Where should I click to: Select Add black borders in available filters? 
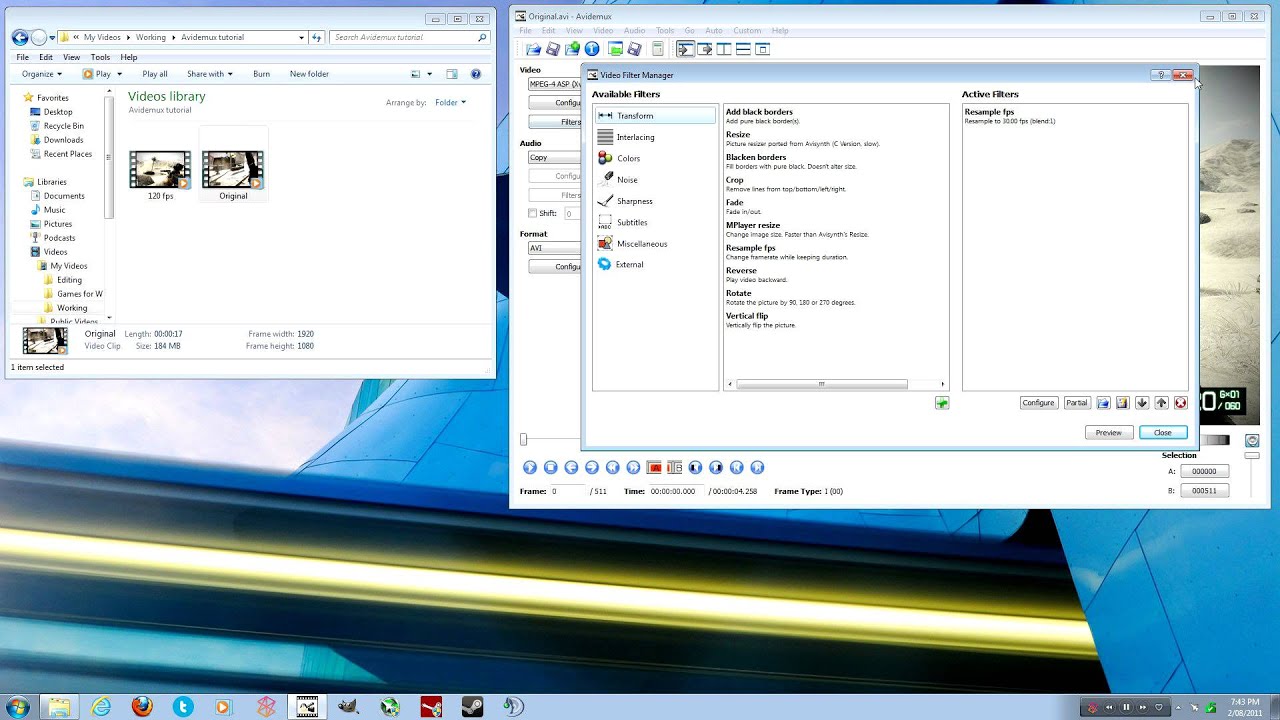759,112
